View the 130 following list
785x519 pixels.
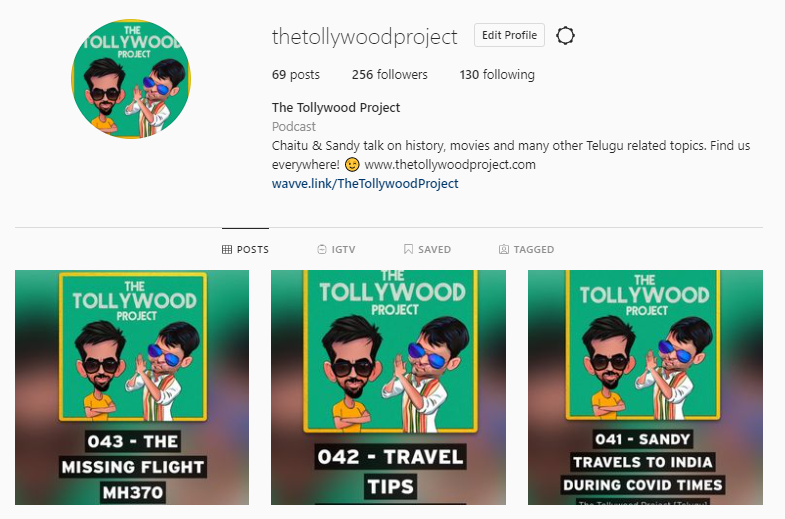497,75
